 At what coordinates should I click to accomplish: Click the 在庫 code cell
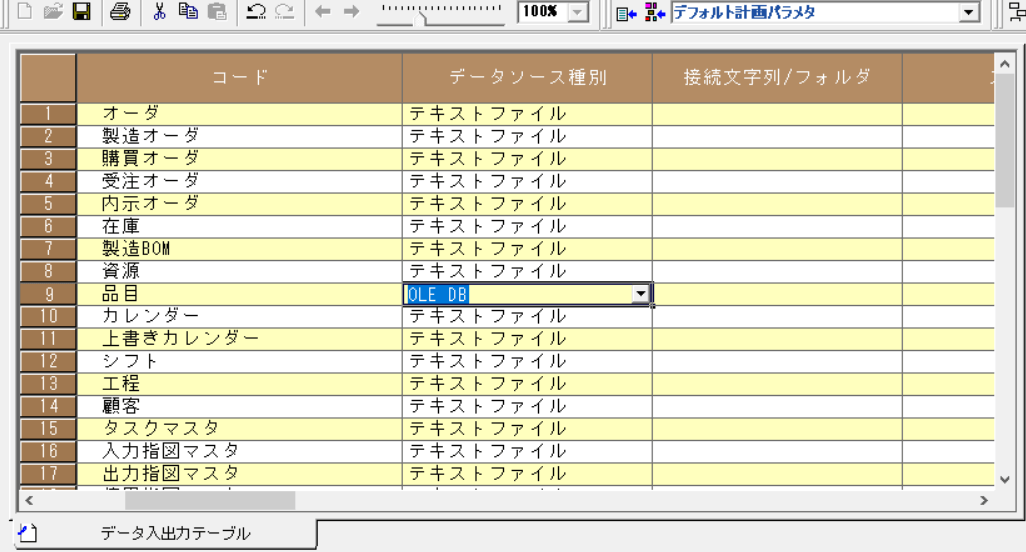pyautogui.click(x=239, y=226)
